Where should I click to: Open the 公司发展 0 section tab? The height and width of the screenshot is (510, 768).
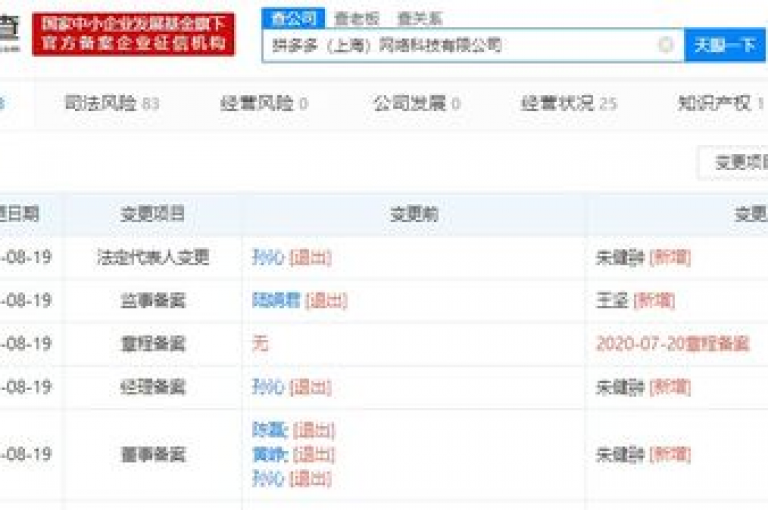point(417,103)
